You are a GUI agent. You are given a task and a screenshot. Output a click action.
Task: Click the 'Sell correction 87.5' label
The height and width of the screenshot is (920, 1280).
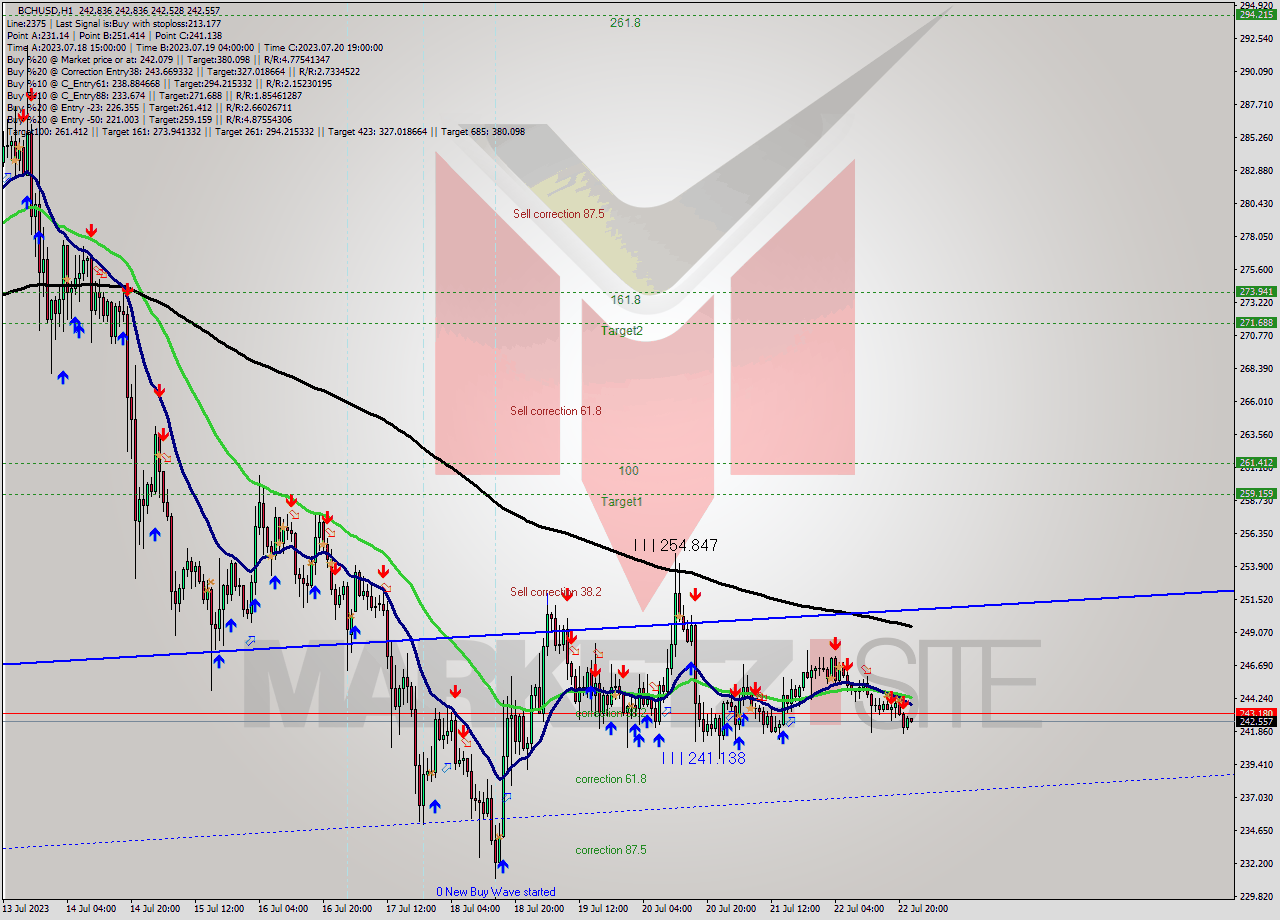tap(558, 213)
